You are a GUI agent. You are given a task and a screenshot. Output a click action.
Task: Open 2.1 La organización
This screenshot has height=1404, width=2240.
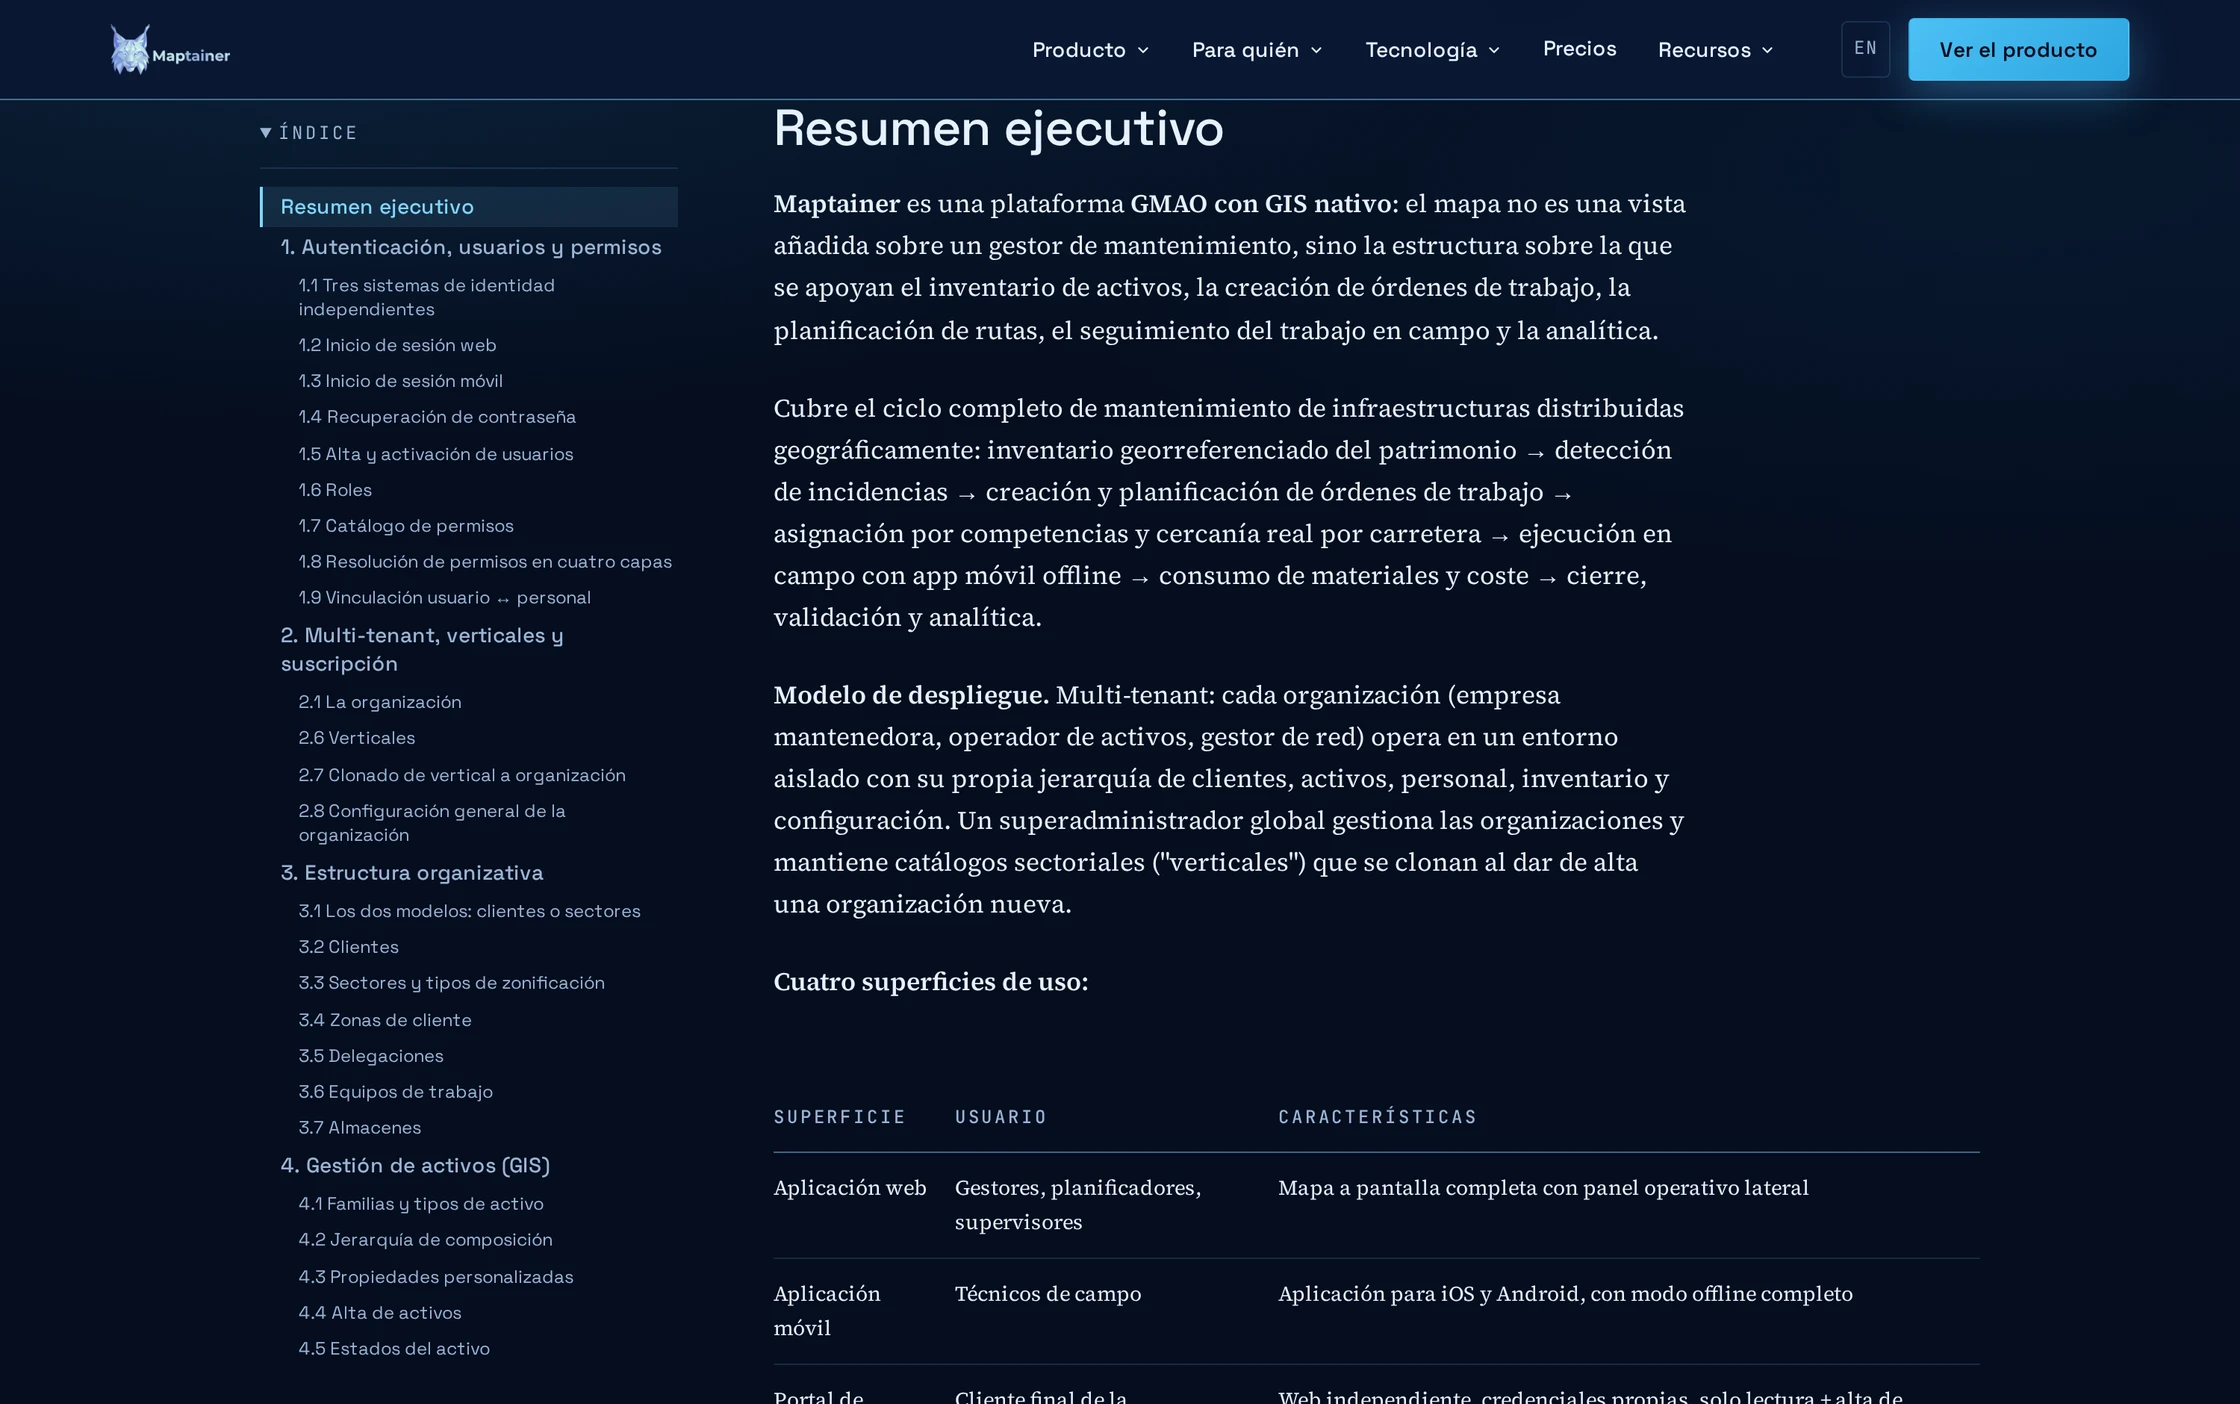(380, 702)
